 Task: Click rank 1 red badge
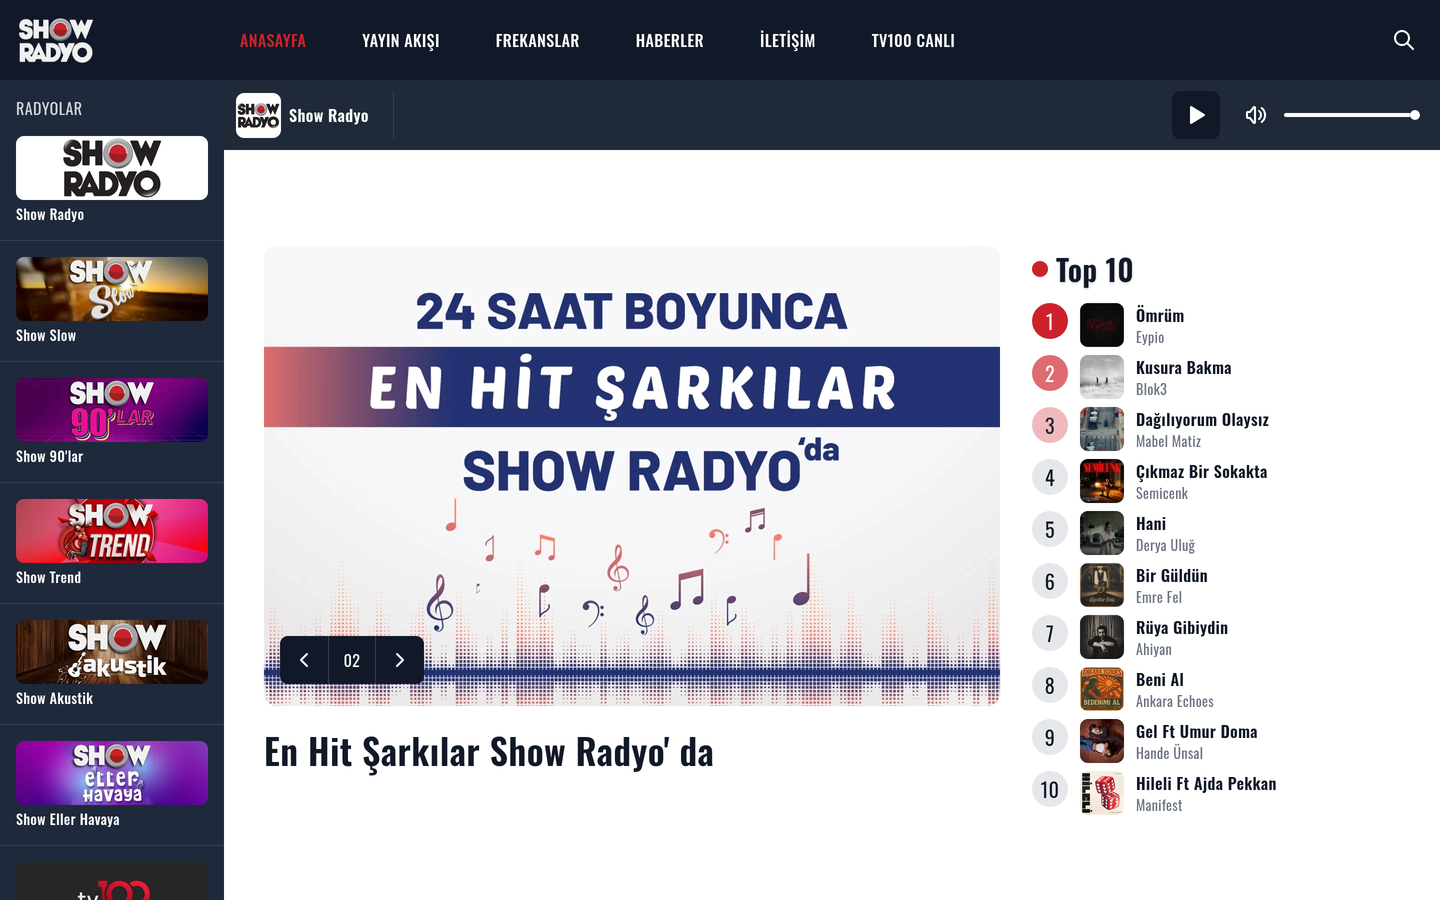1050,321
